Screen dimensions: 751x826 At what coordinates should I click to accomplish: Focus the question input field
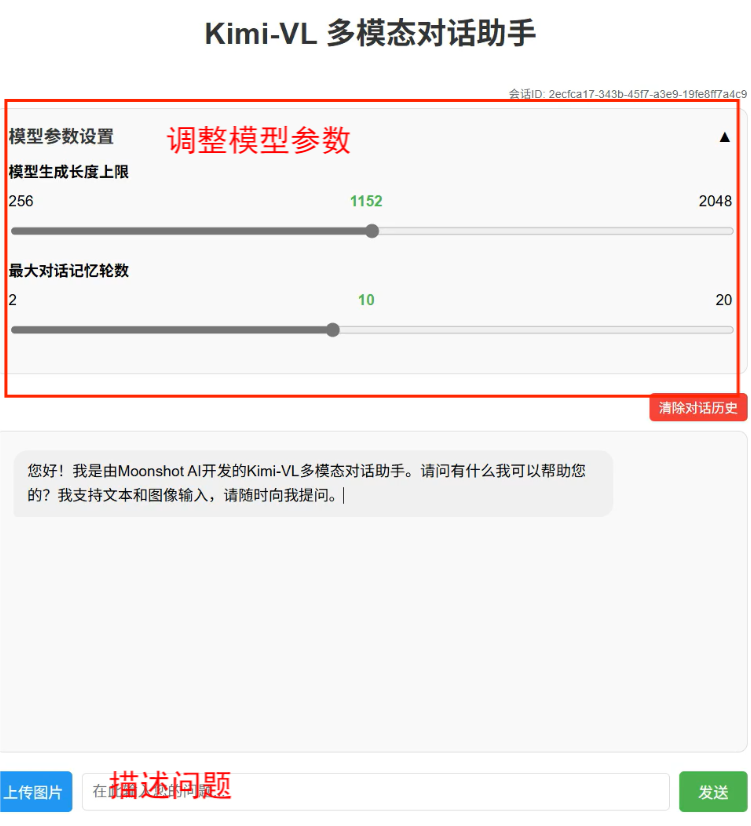pos(376,792)
